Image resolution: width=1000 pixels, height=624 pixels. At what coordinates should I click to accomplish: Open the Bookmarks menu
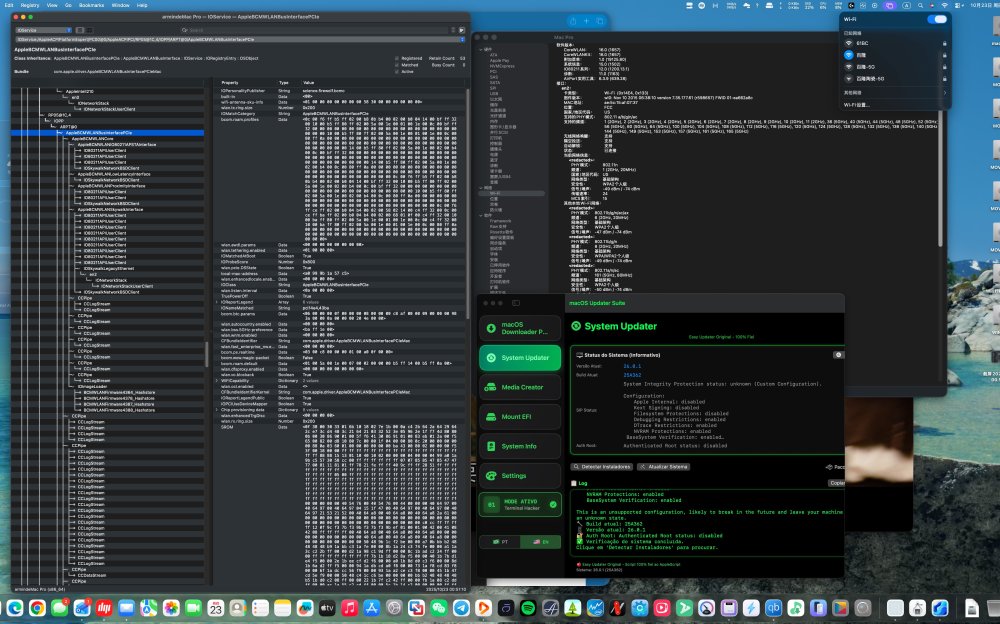91,5
